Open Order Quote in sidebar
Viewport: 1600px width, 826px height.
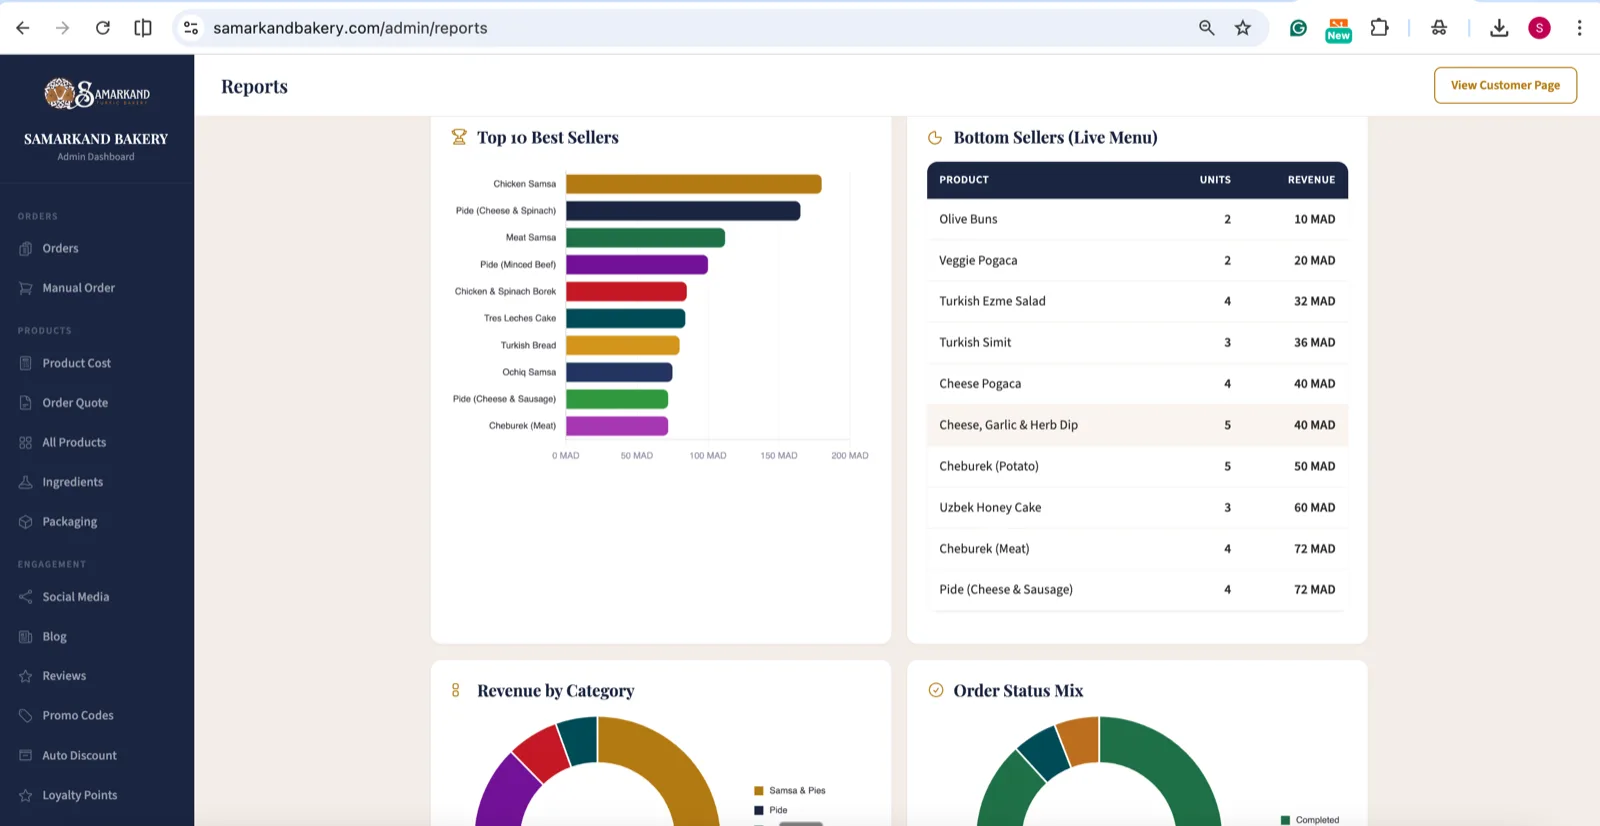[75, 403]
